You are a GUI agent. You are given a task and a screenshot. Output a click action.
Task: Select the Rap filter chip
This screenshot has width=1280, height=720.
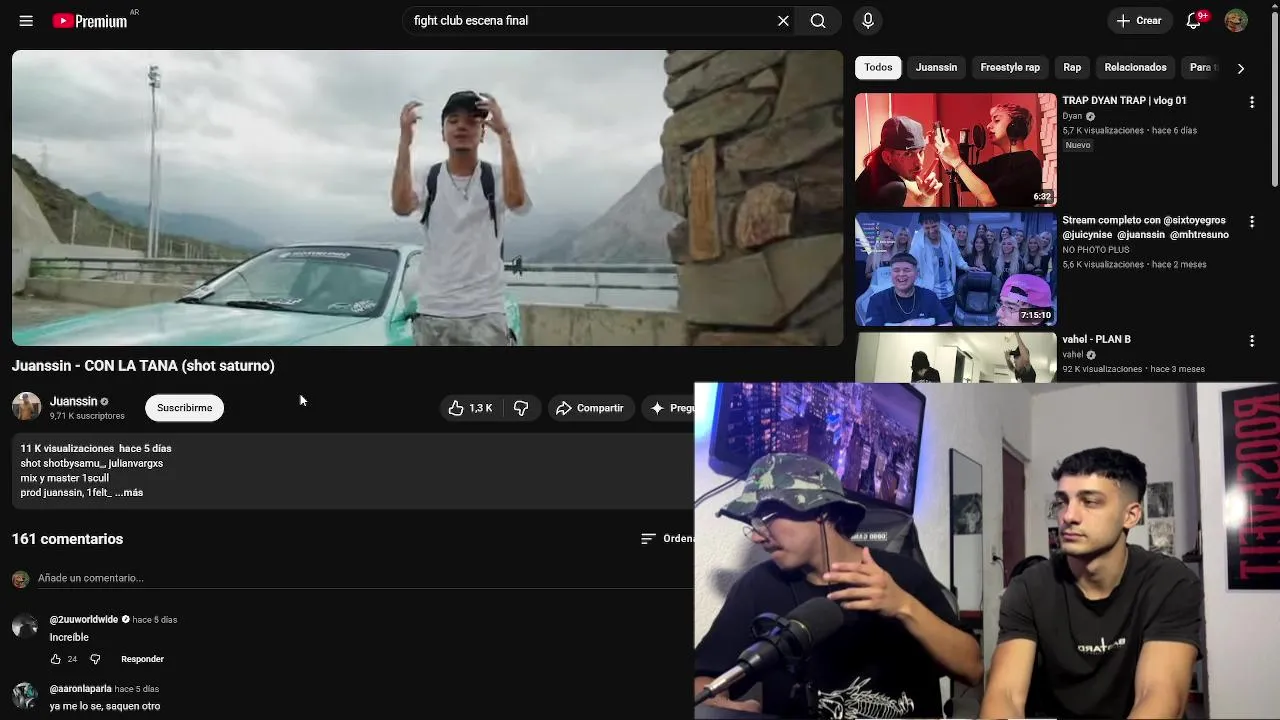(x=1072, y=67)
